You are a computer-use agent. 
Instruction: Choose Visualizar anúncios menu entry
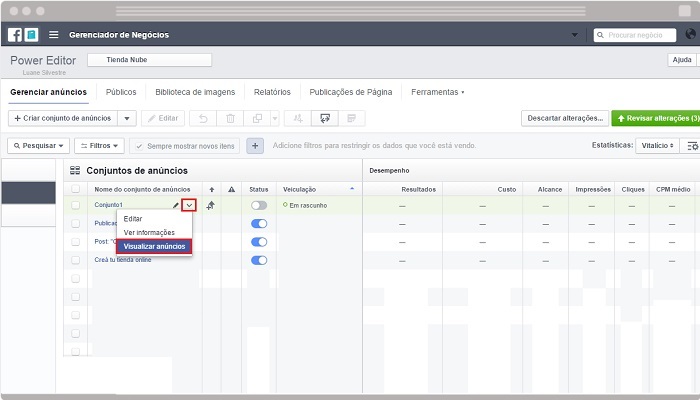click(154, 246)
